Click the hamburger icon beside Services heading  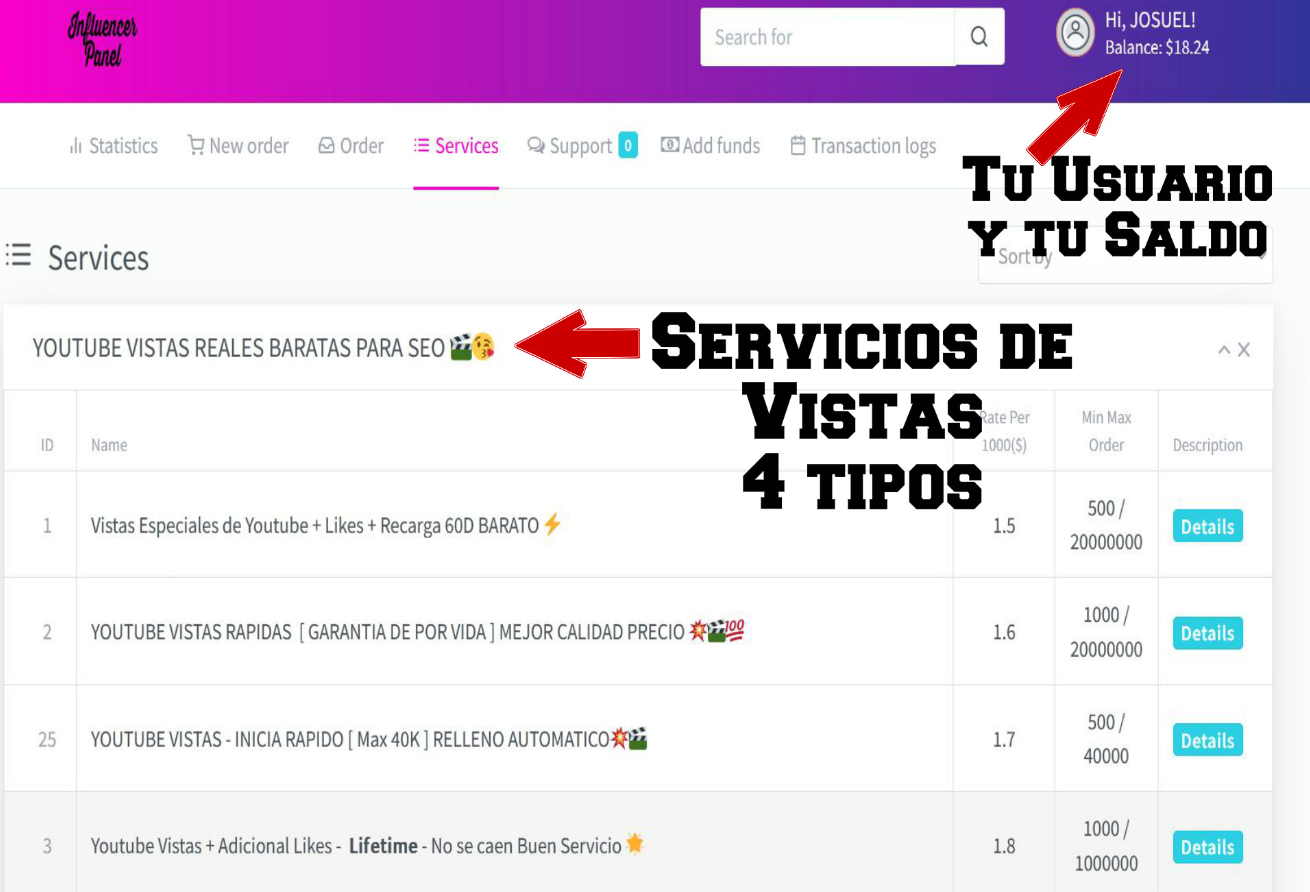pos(18,256)
